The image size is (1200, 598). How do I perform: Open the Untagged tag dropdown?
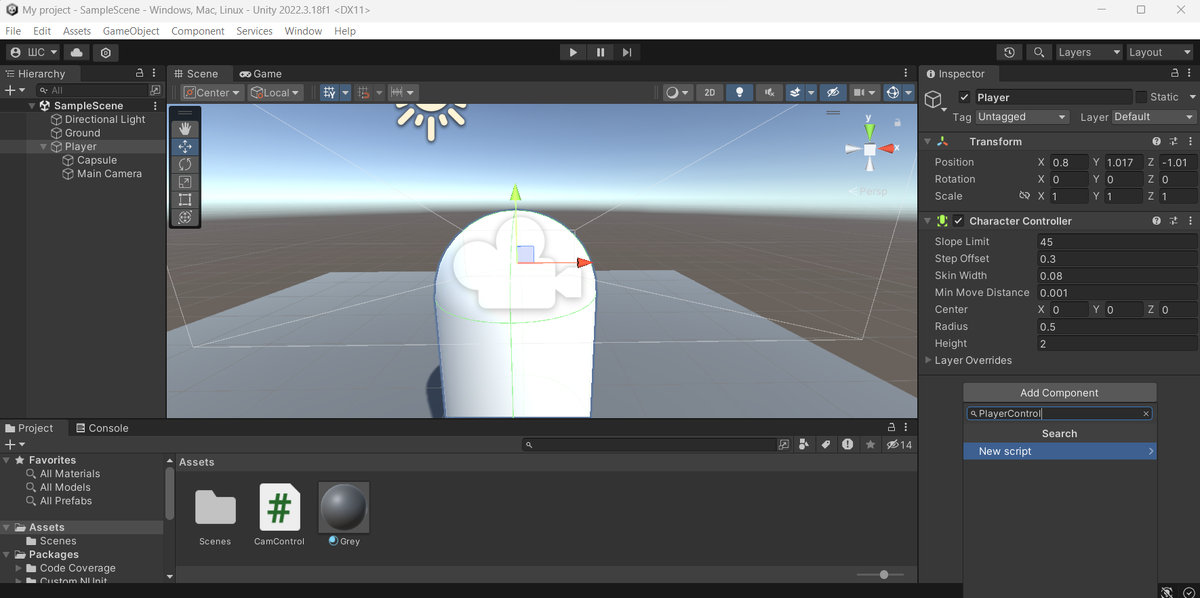pos(1022,116)
